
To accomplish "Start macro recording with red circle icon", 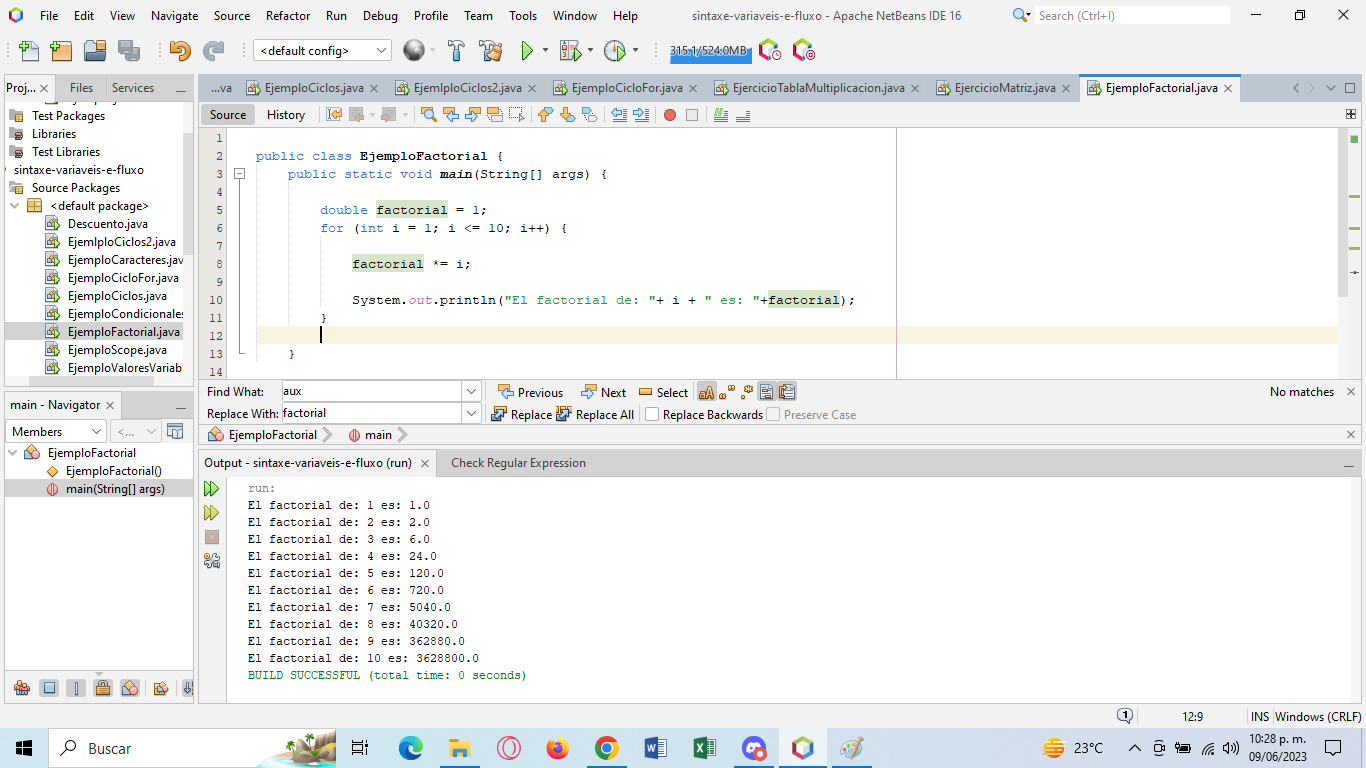I will coord(670,115).
